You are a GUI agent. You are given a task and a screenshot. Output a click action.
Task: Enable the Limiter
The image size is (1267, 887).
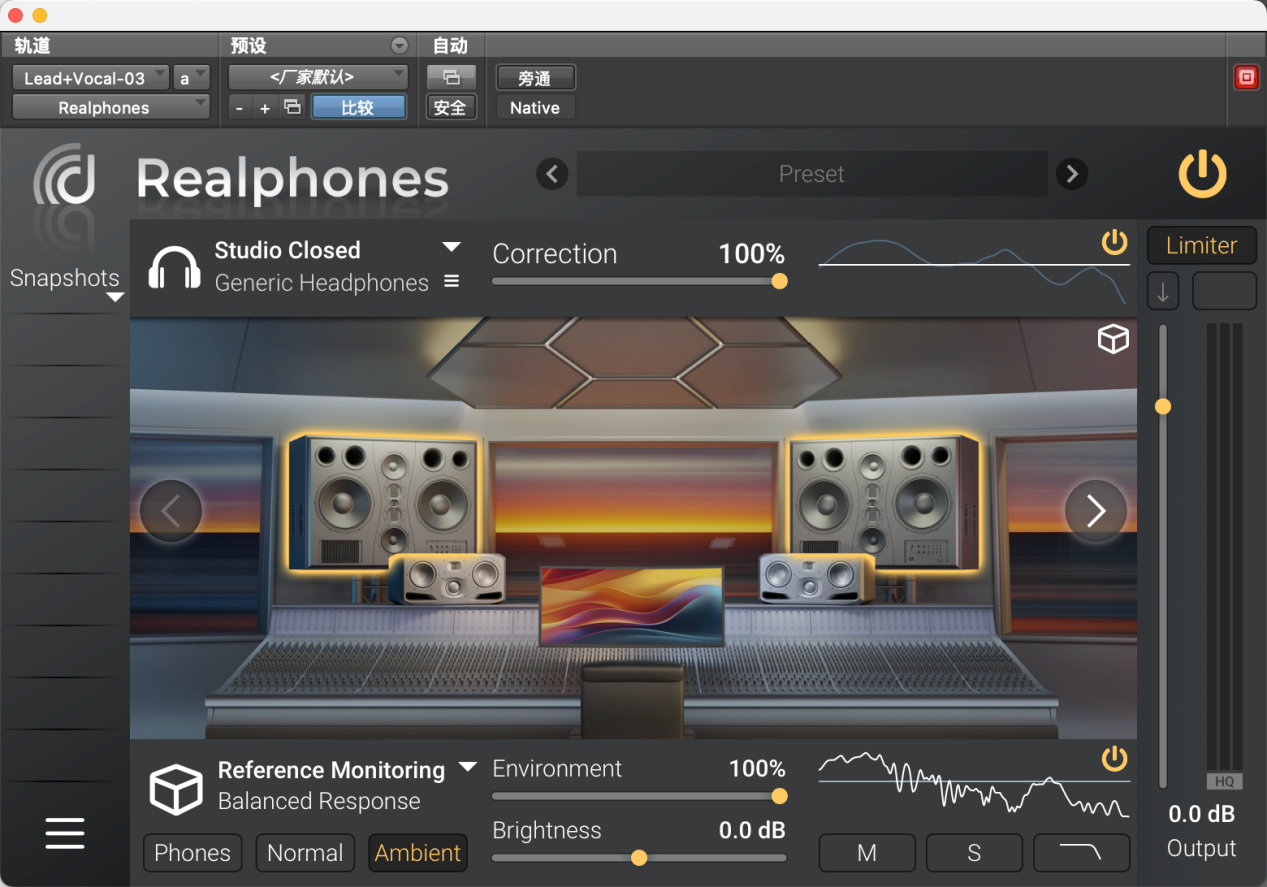1201,245
